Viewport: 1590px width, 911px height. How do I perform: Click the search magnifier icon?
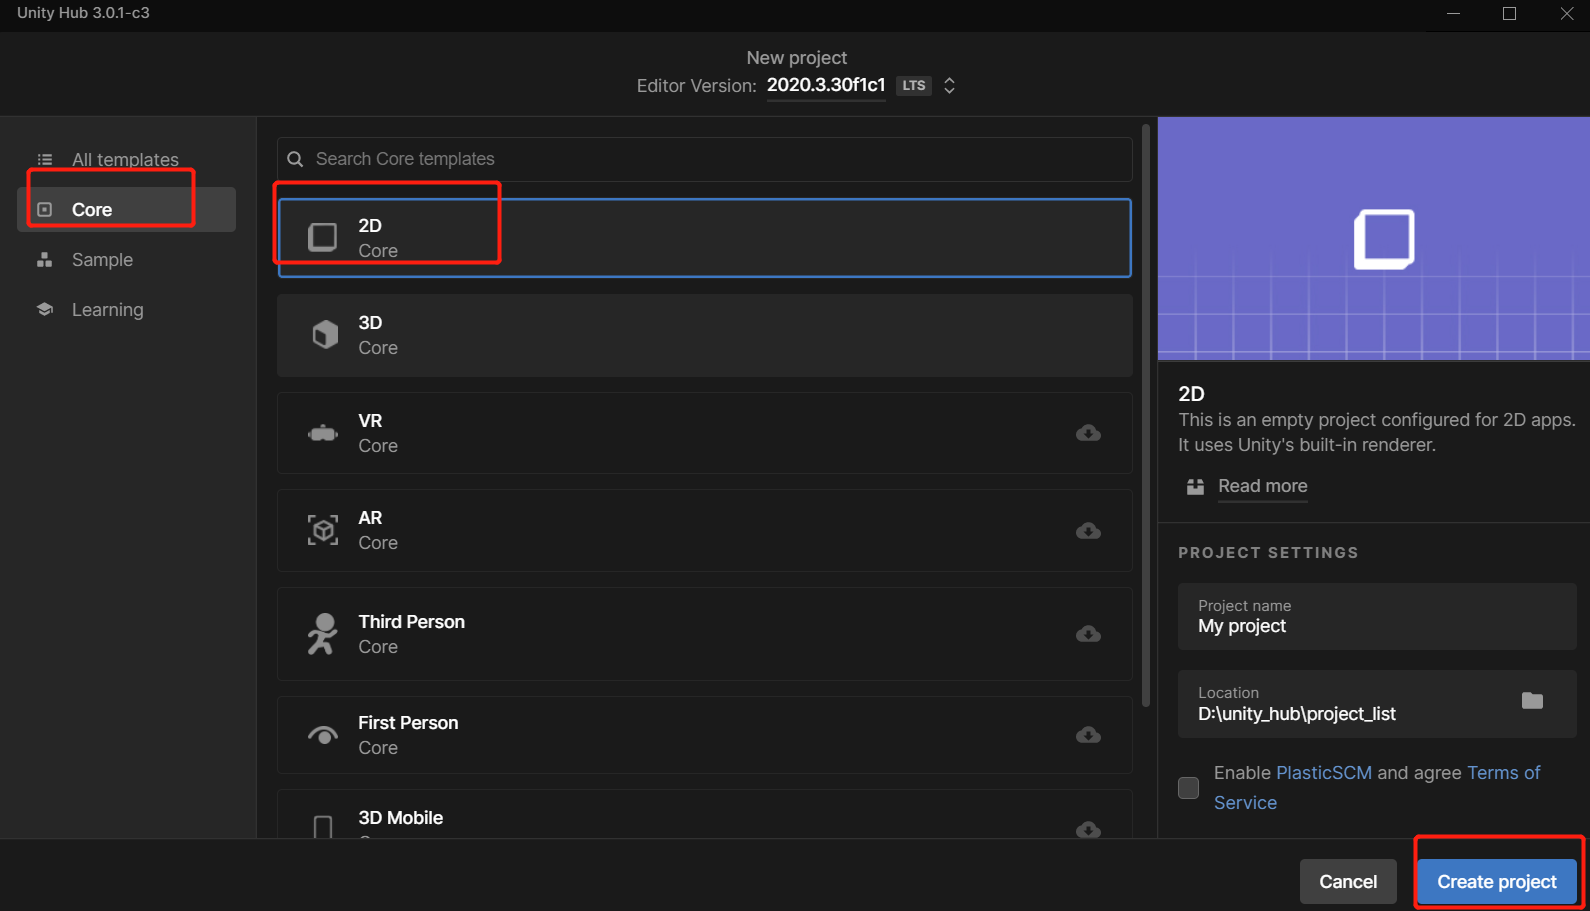tap(295, 159)
